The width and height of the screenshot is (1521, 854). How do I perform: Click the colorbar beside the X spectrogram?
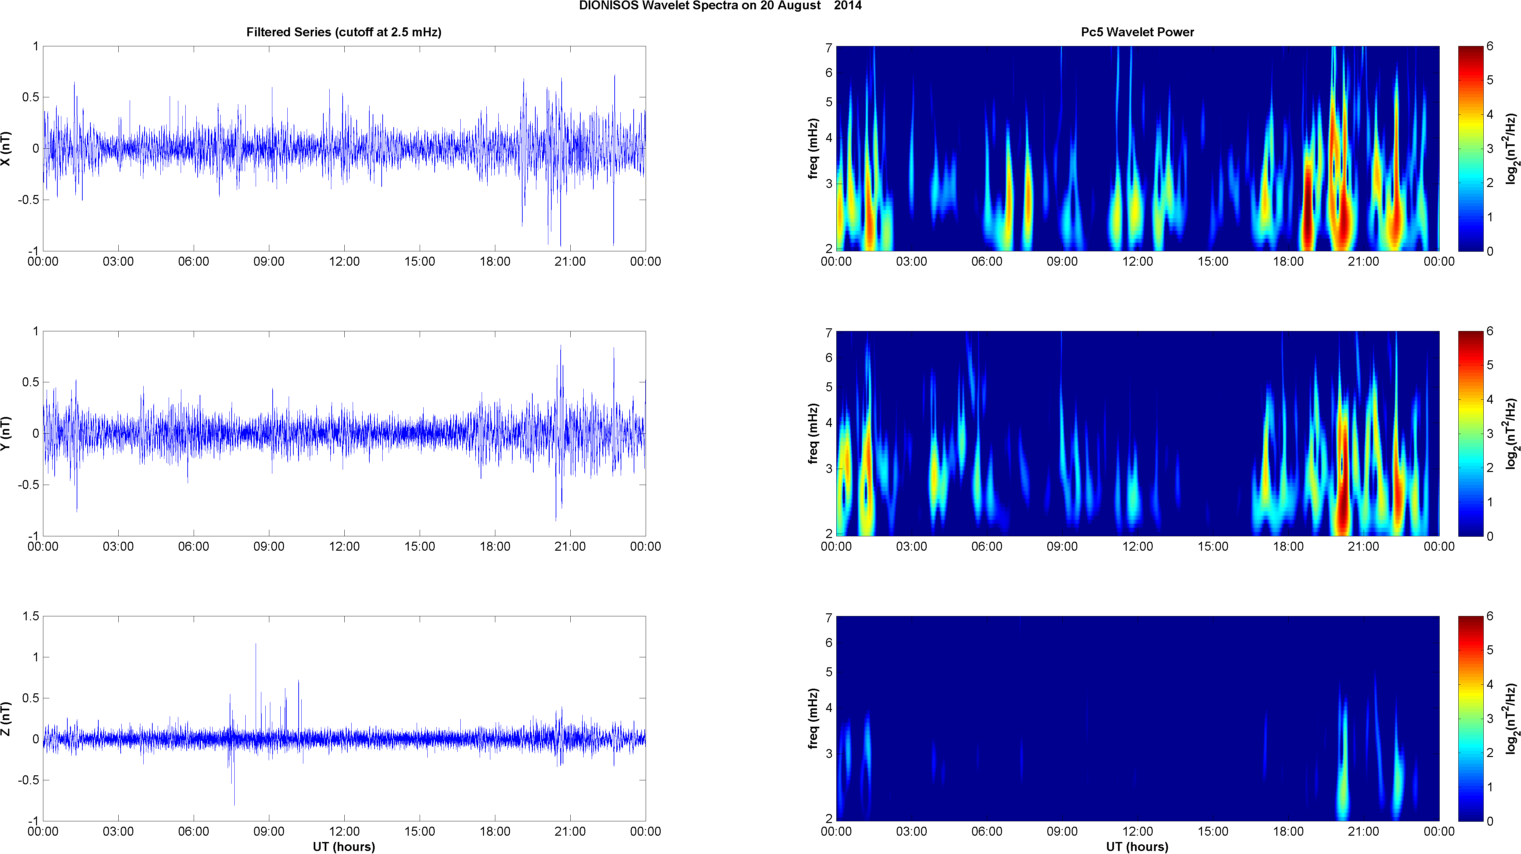point(1470,149)
